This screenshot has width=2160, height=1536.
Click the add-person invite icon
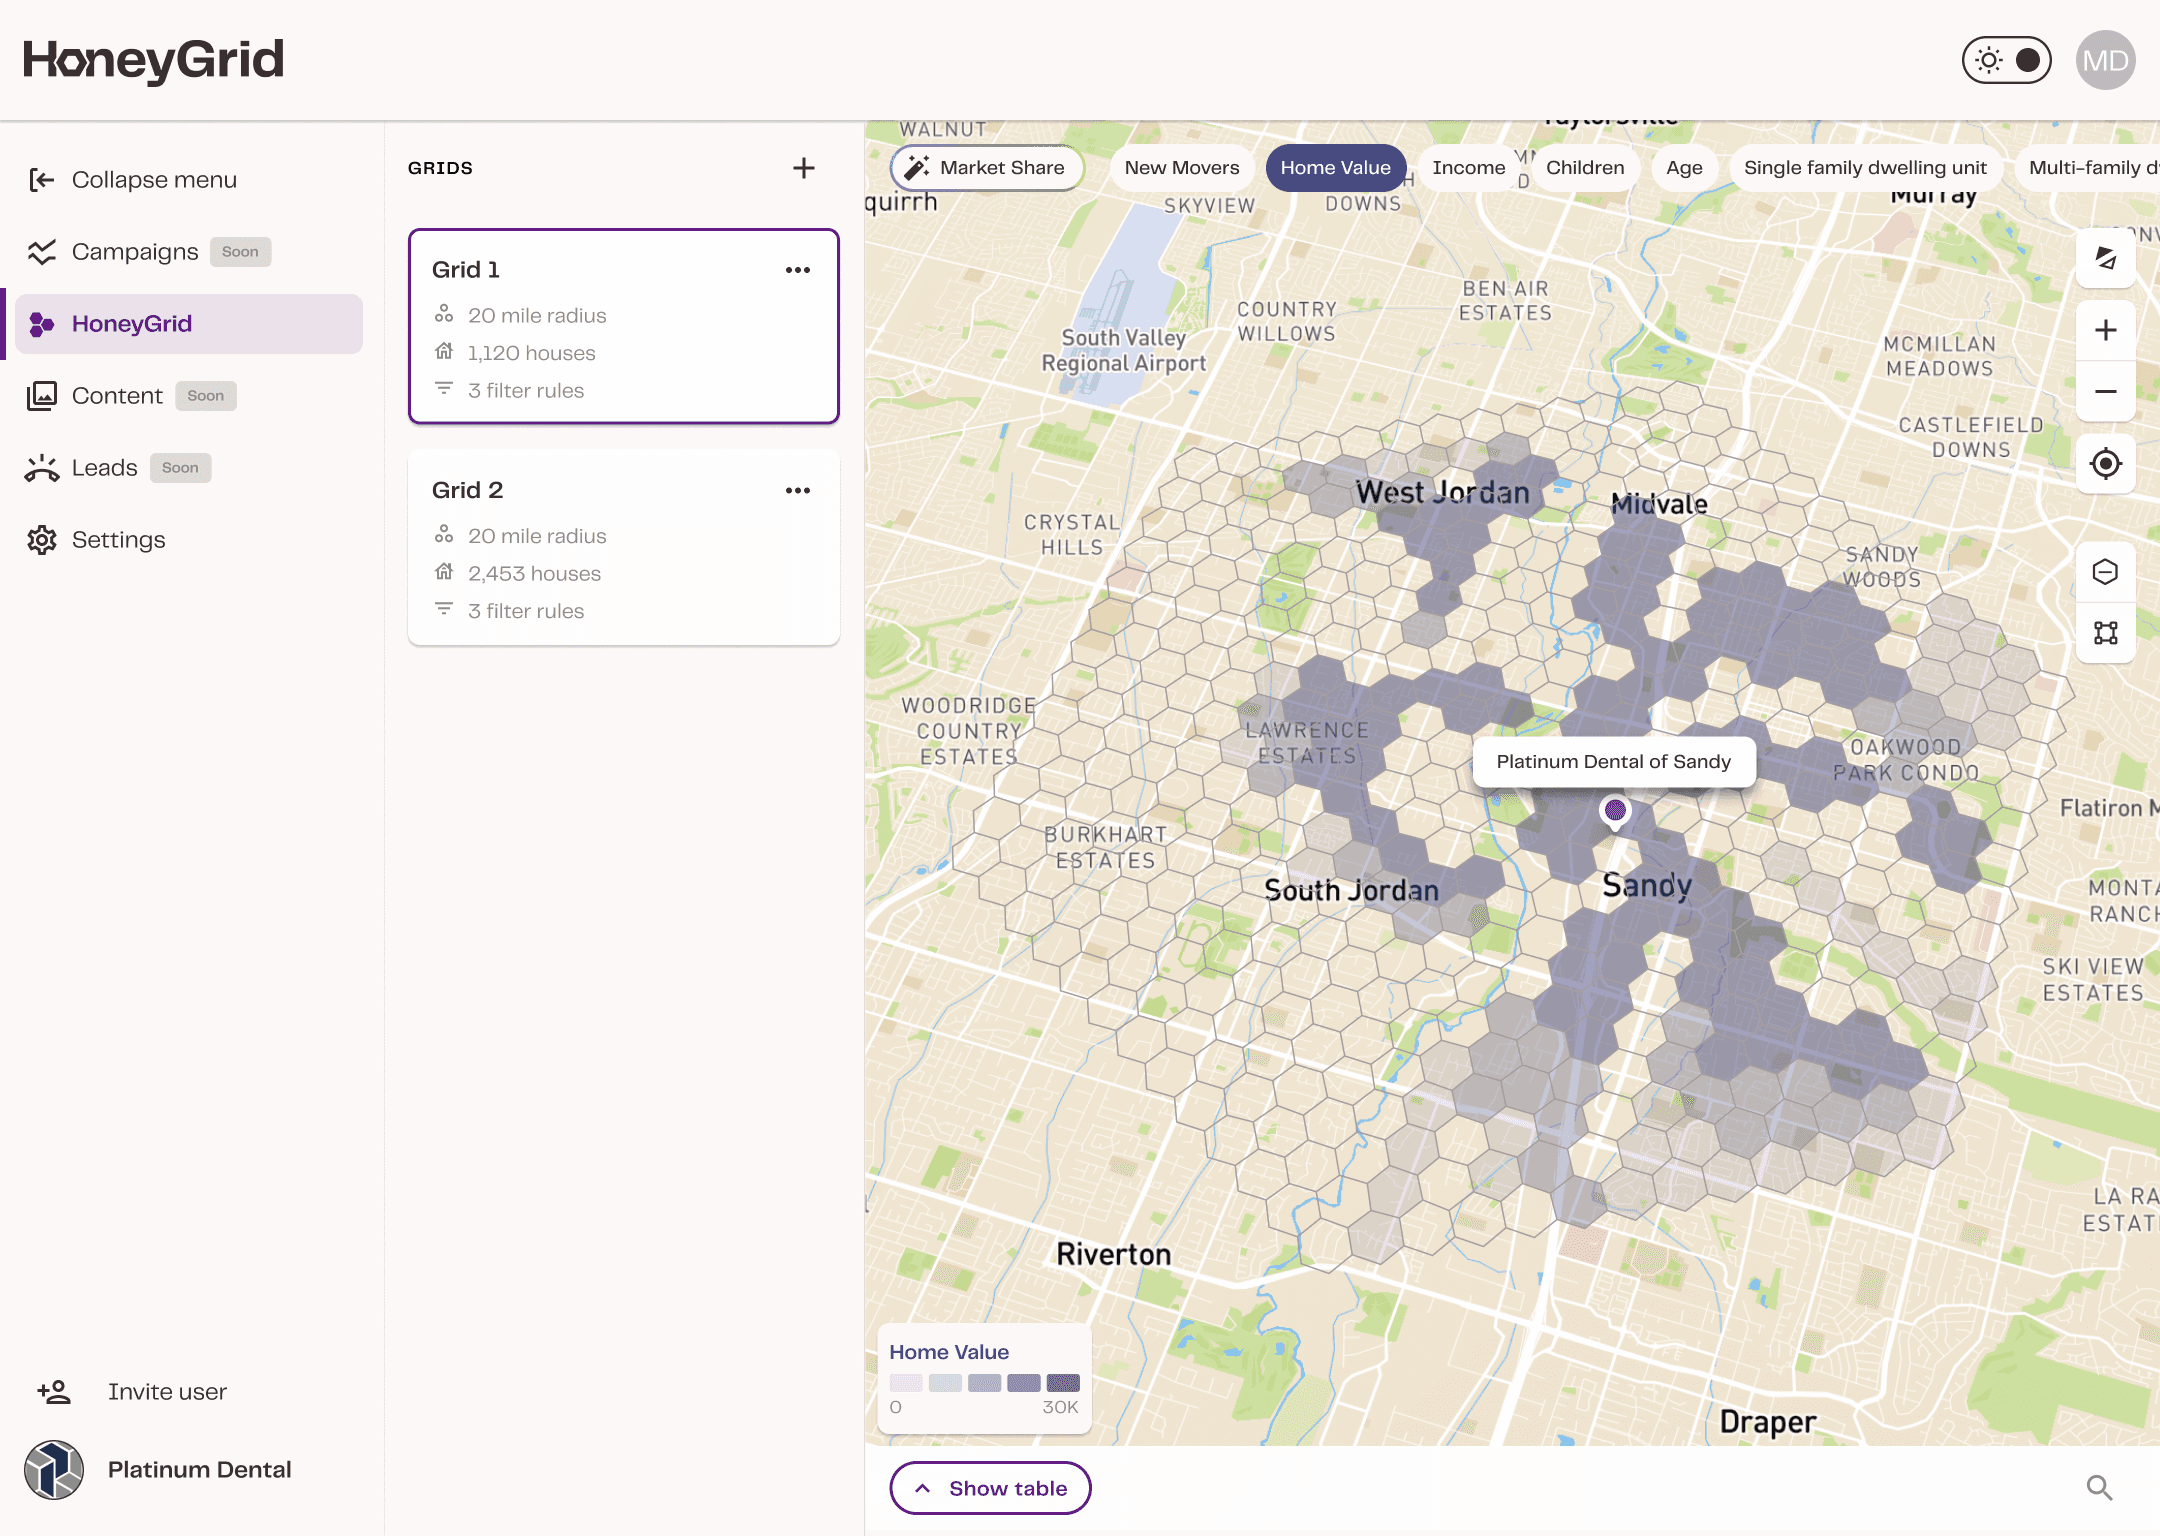coord(54,1392)
